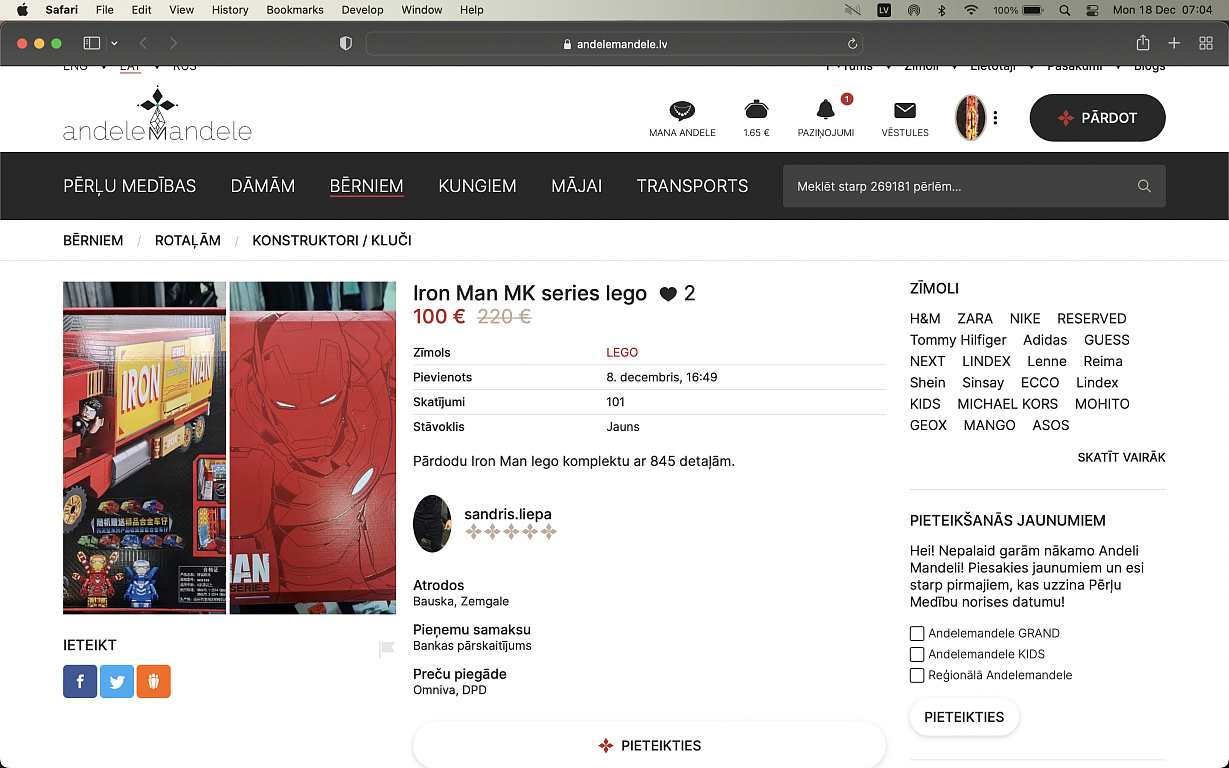1229x768 pixels.
Task: Expand Safari sidebar options dropdown arrow
Action: click(x=114, y=43)
